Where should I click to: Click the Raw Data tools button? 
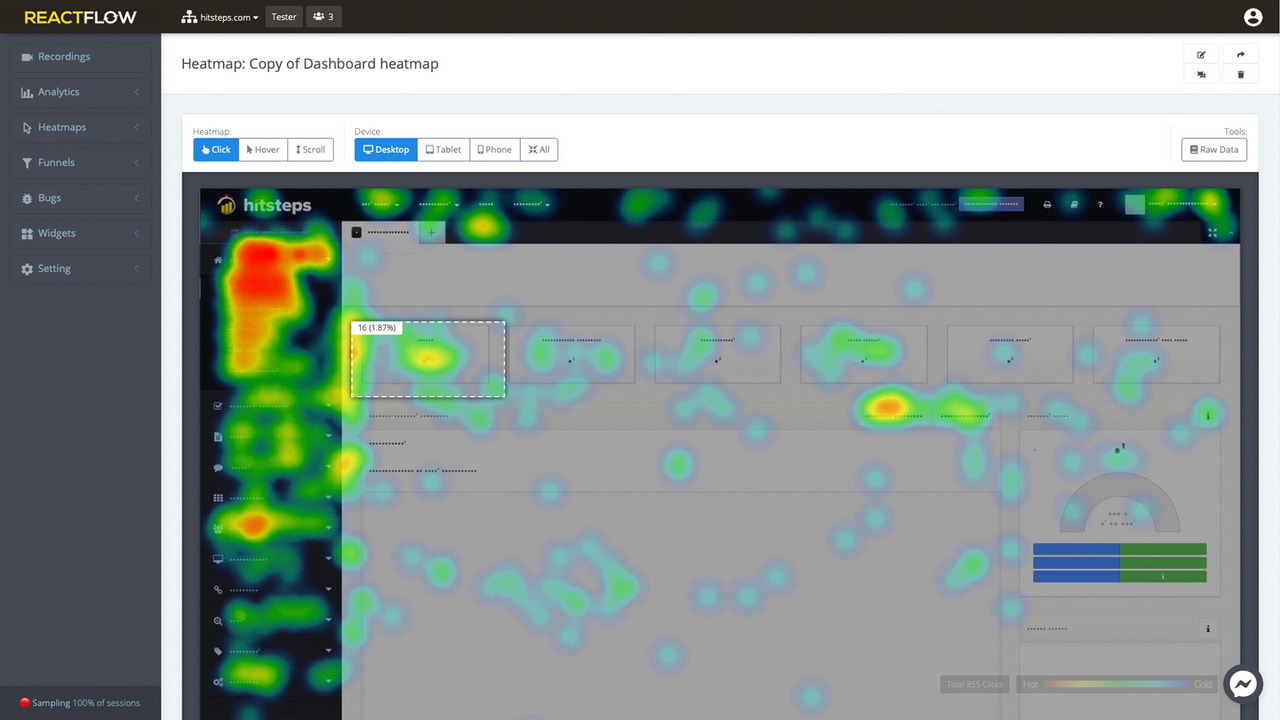pos(1213,149)
